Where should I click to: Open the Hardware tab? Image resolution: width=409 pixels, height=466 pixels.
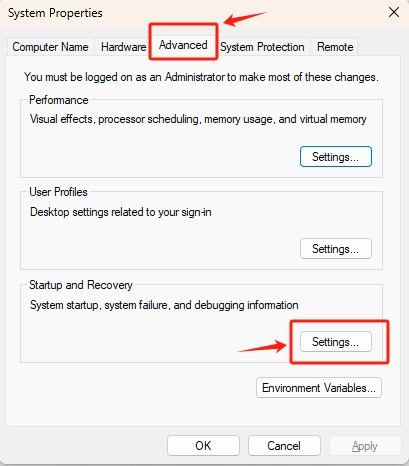[123, 47]
